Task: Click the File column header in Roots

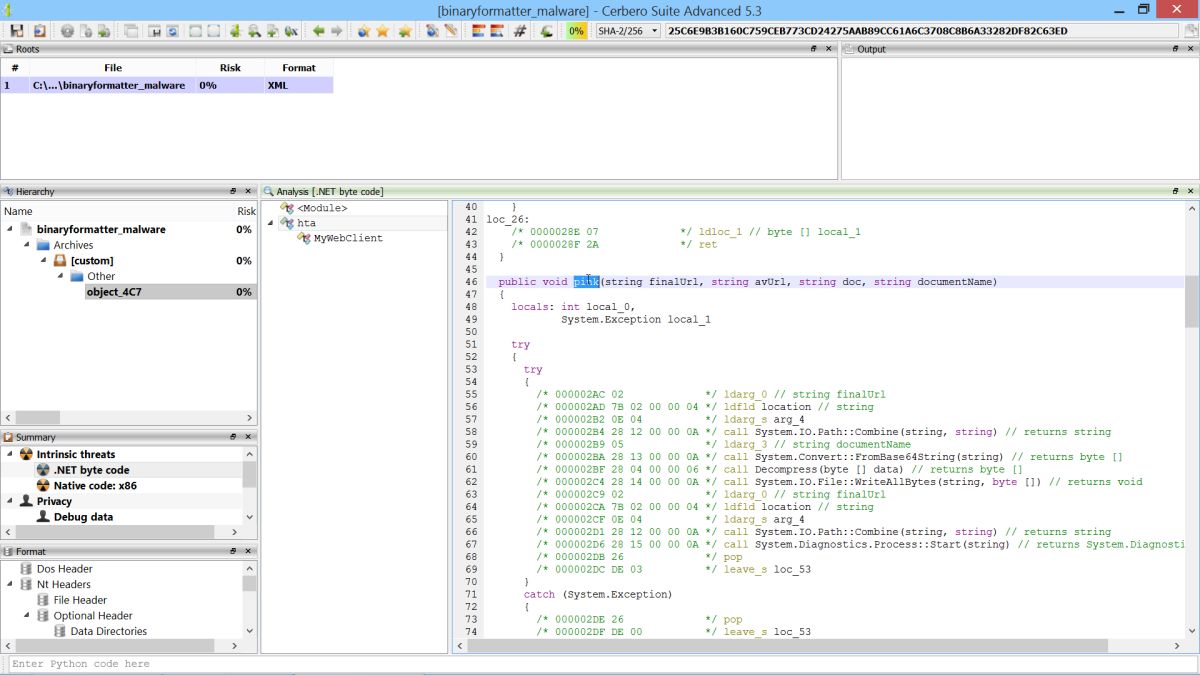Action: [x=113, y=68]
